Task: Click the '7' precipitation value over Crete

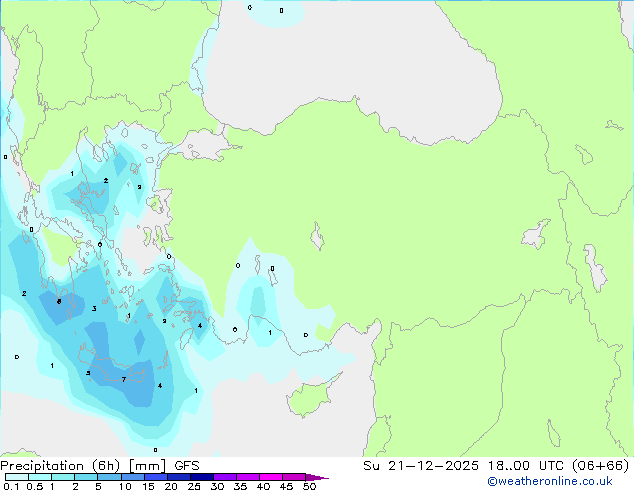Action: click(124, 379)
